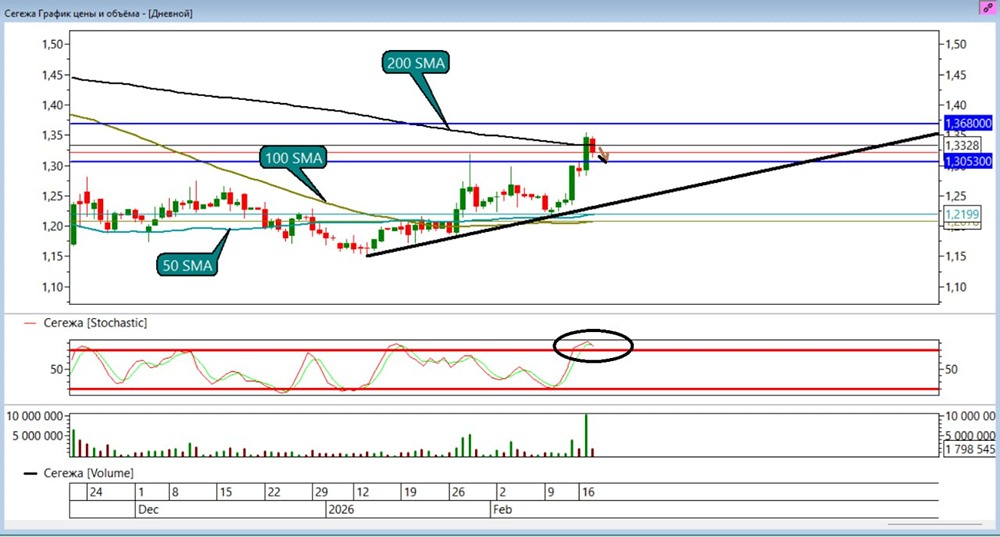This screenshot has width=1000, height=537.
Task: Click the 1,3328 current price tag
Action: 962,145
